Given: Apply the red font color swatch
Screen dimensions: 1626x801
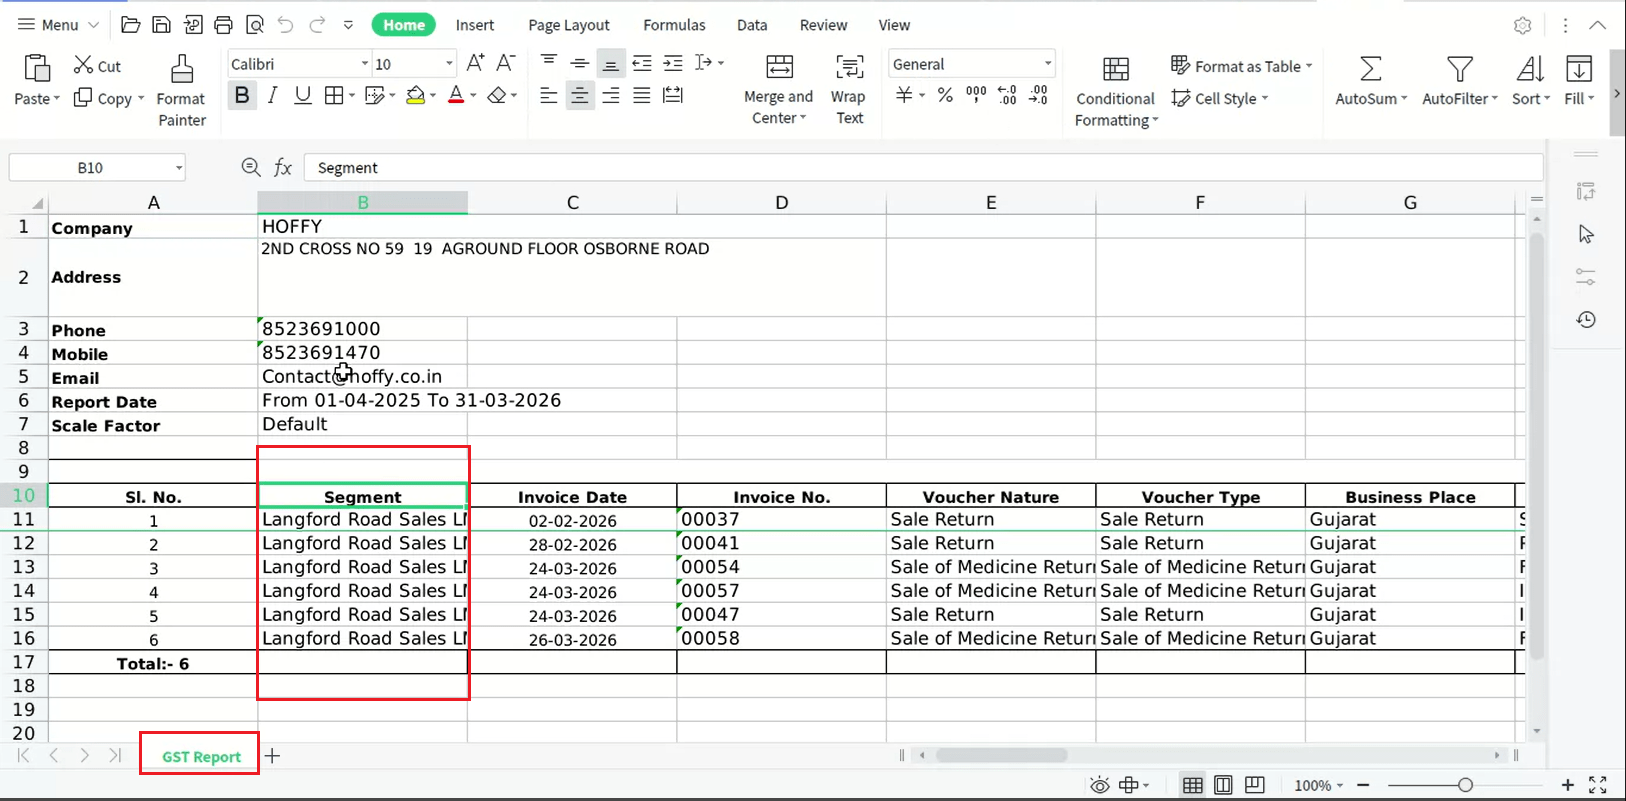Looking at the screenshot, I should coord(456,95).
